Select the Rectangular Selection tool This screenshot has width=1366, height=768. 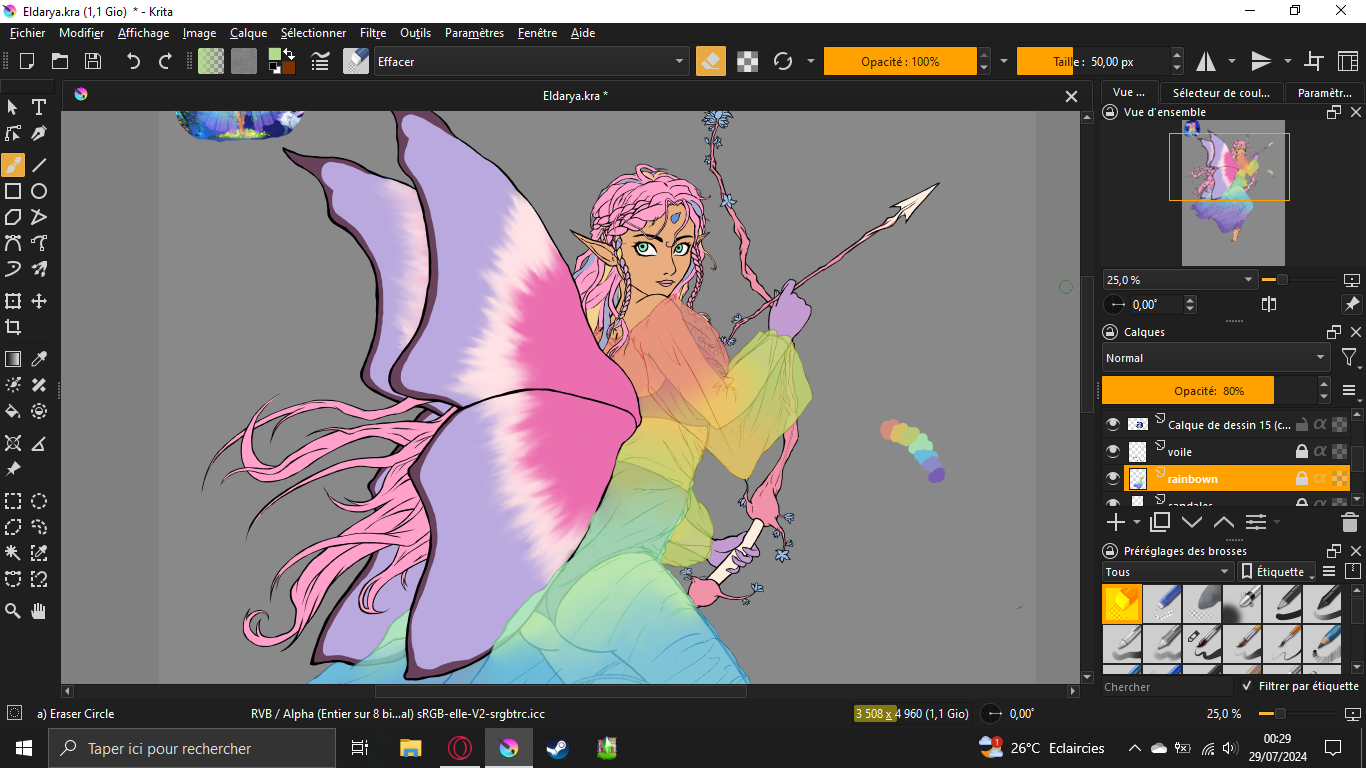click(13, 501)
